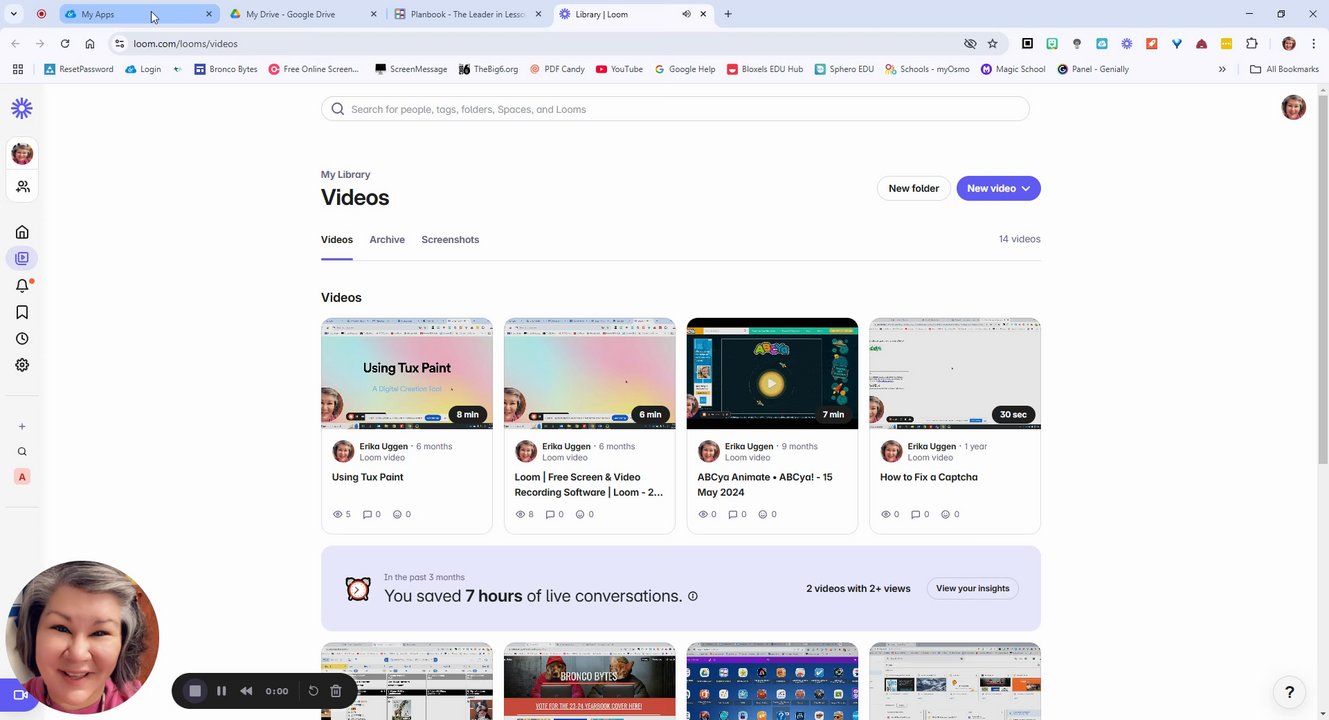1329x720 pixels.
Task: Open the Google Help bookmark
Action: (x=685, y=69)
